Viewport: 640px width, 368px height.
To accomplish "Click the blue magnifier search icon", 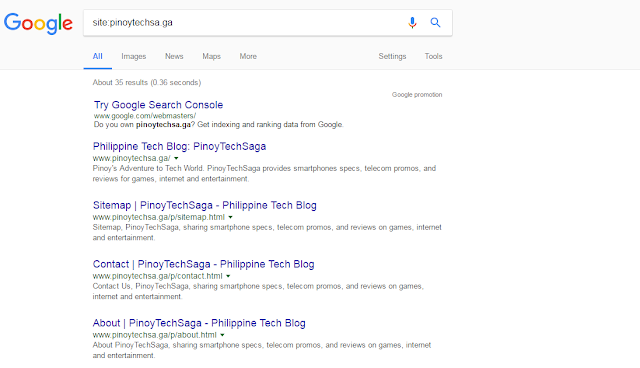I will click(x=436, y=22).
